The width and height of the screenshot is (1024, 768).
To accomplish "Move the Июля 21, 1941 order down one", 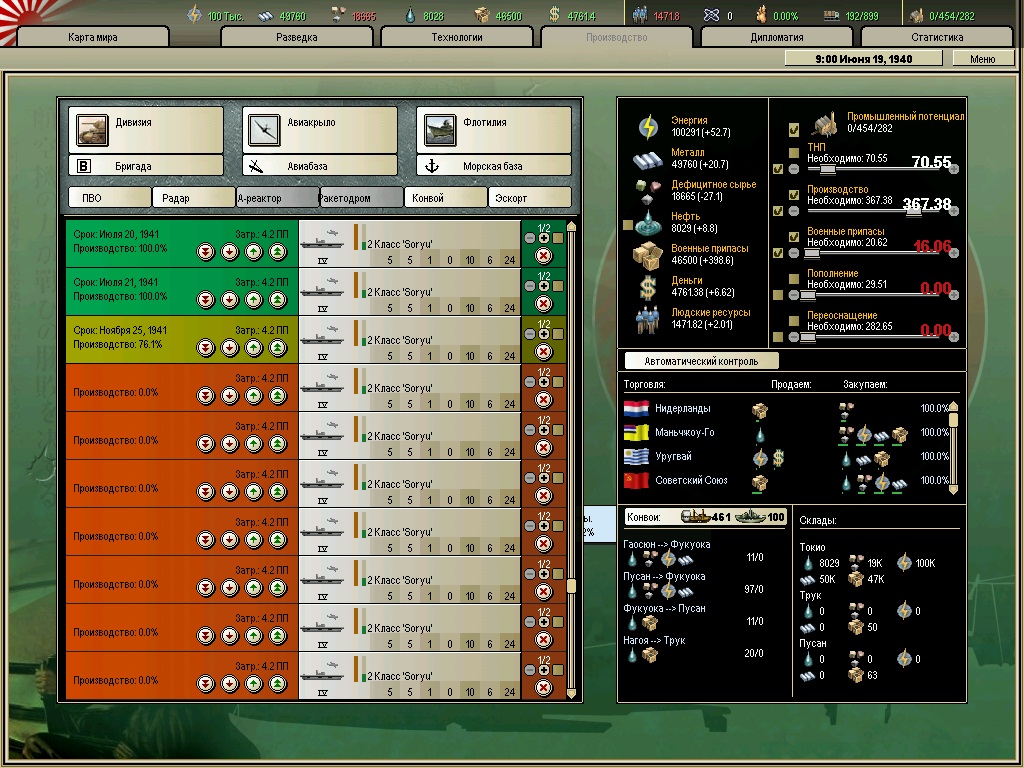I will [230, 300].
